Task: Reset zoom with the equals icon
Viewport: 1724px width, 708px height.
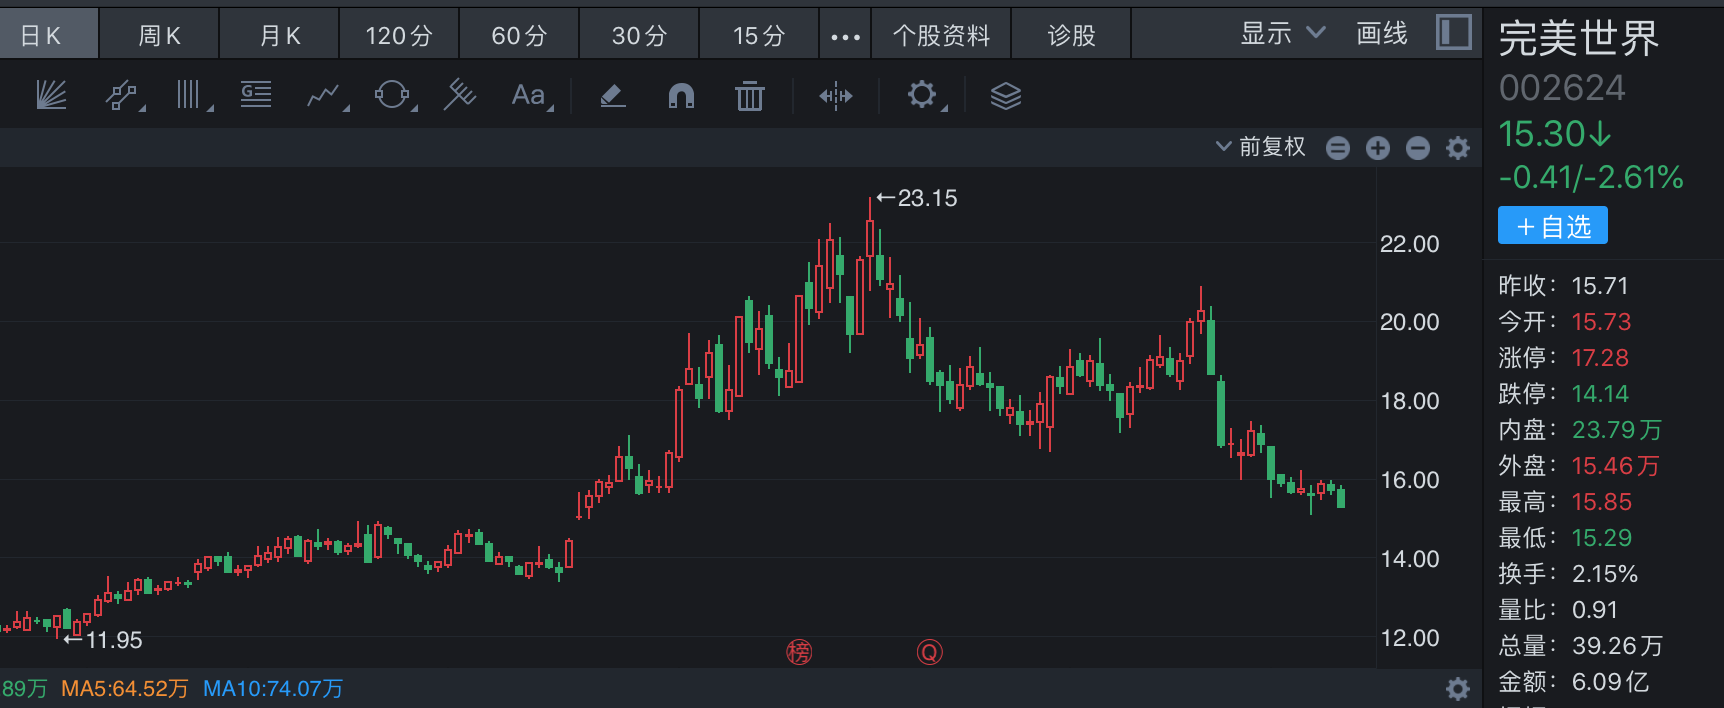Action: 1338,148
